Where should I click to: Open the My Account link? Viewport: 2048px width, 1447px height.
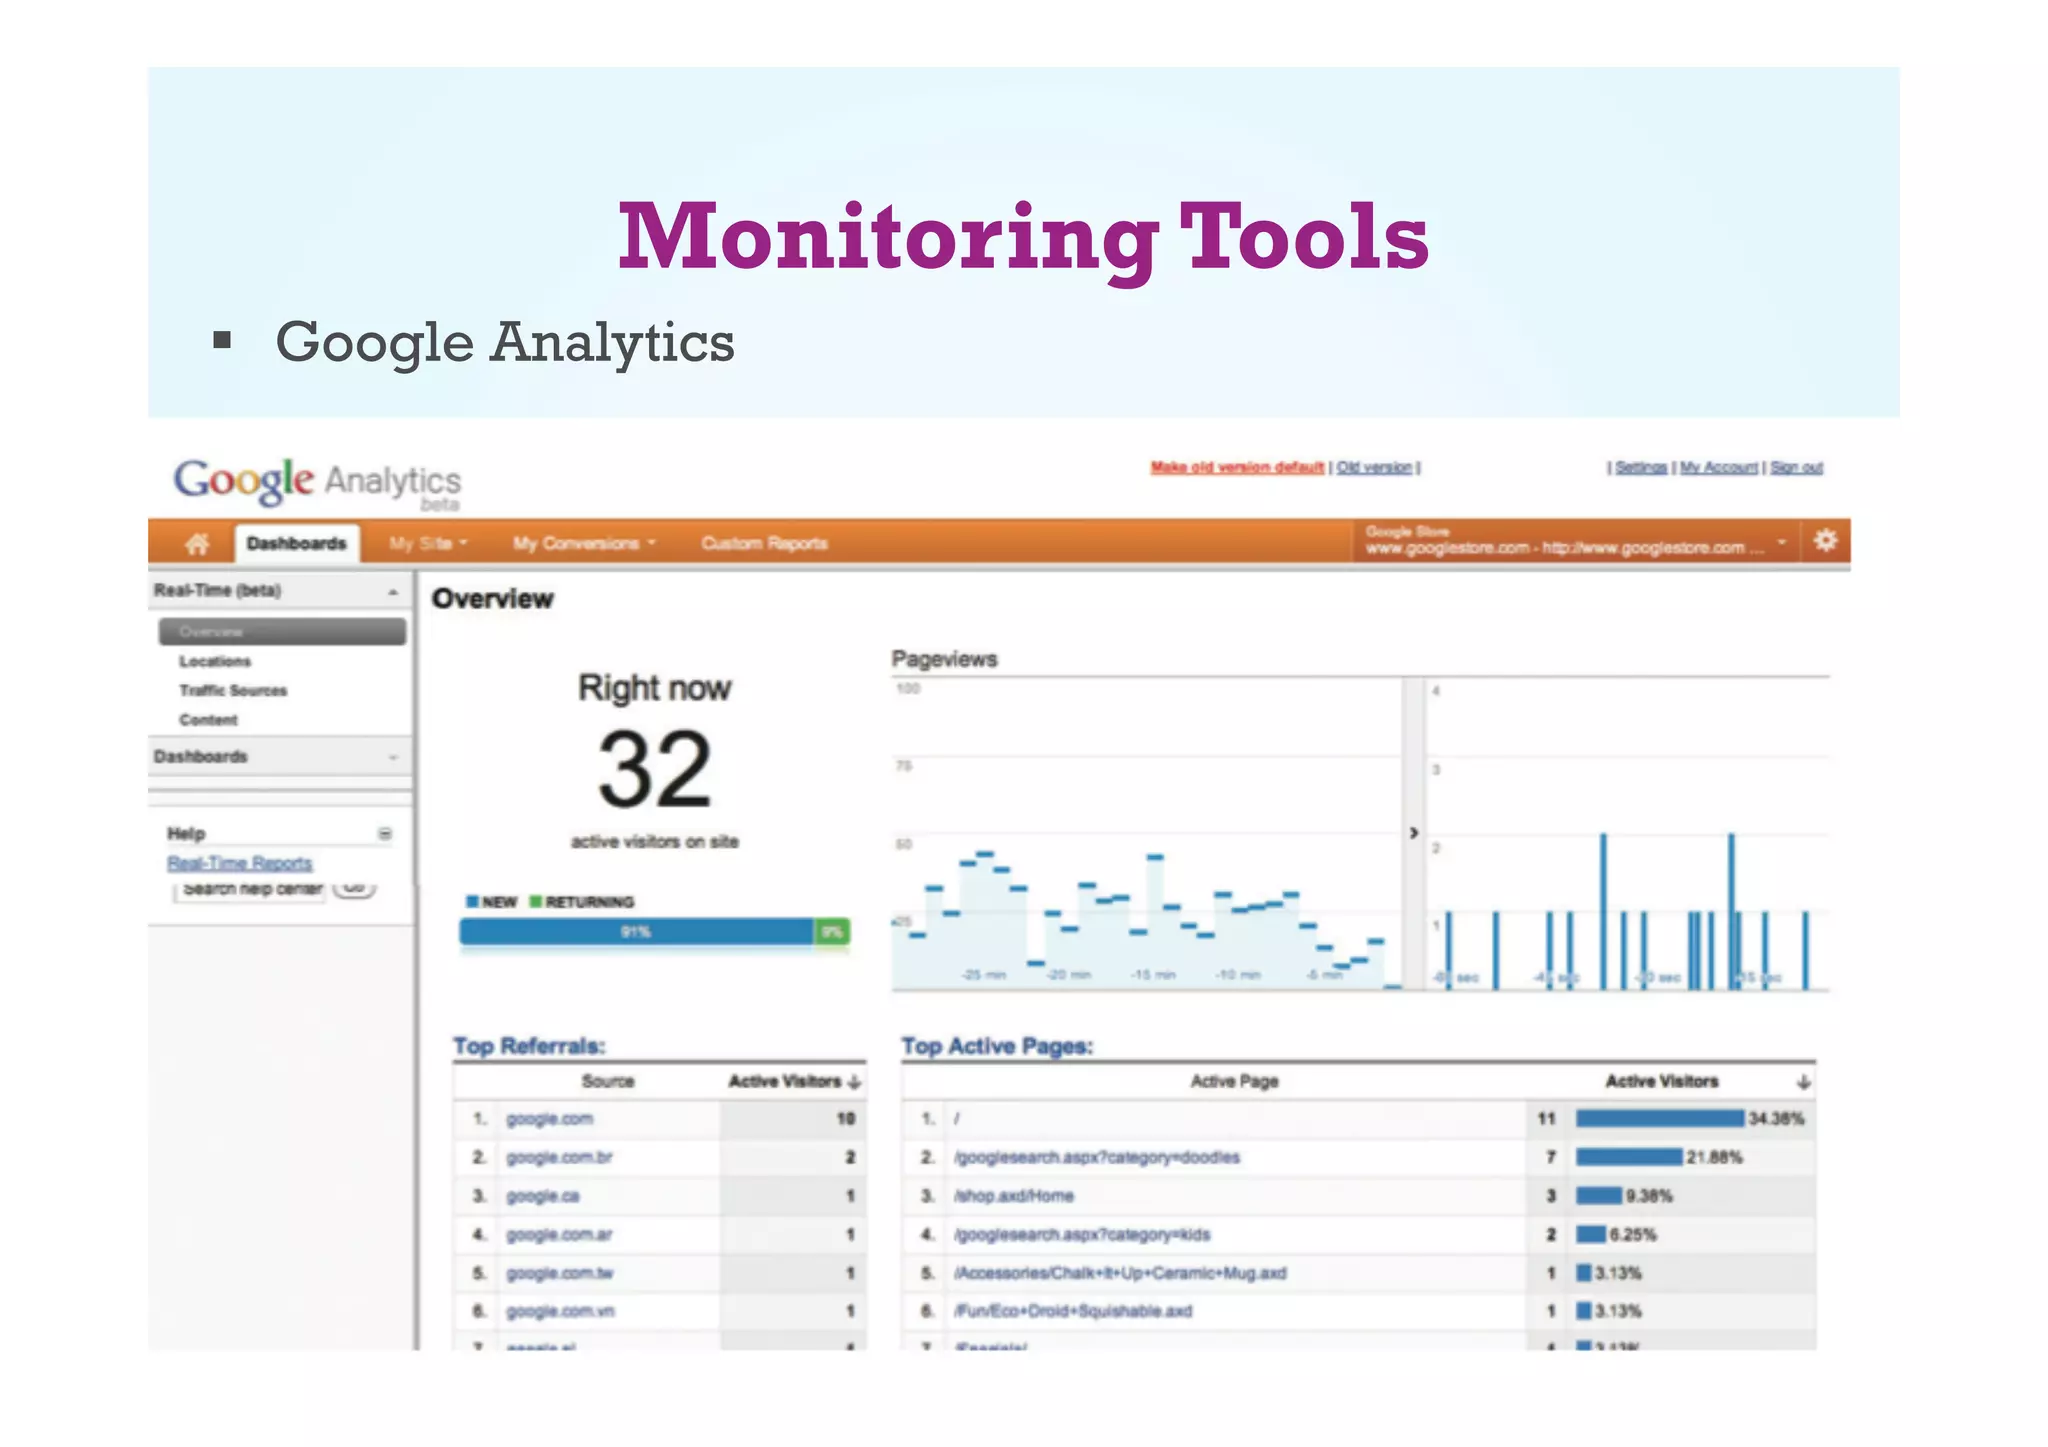tap(1719, 467)
